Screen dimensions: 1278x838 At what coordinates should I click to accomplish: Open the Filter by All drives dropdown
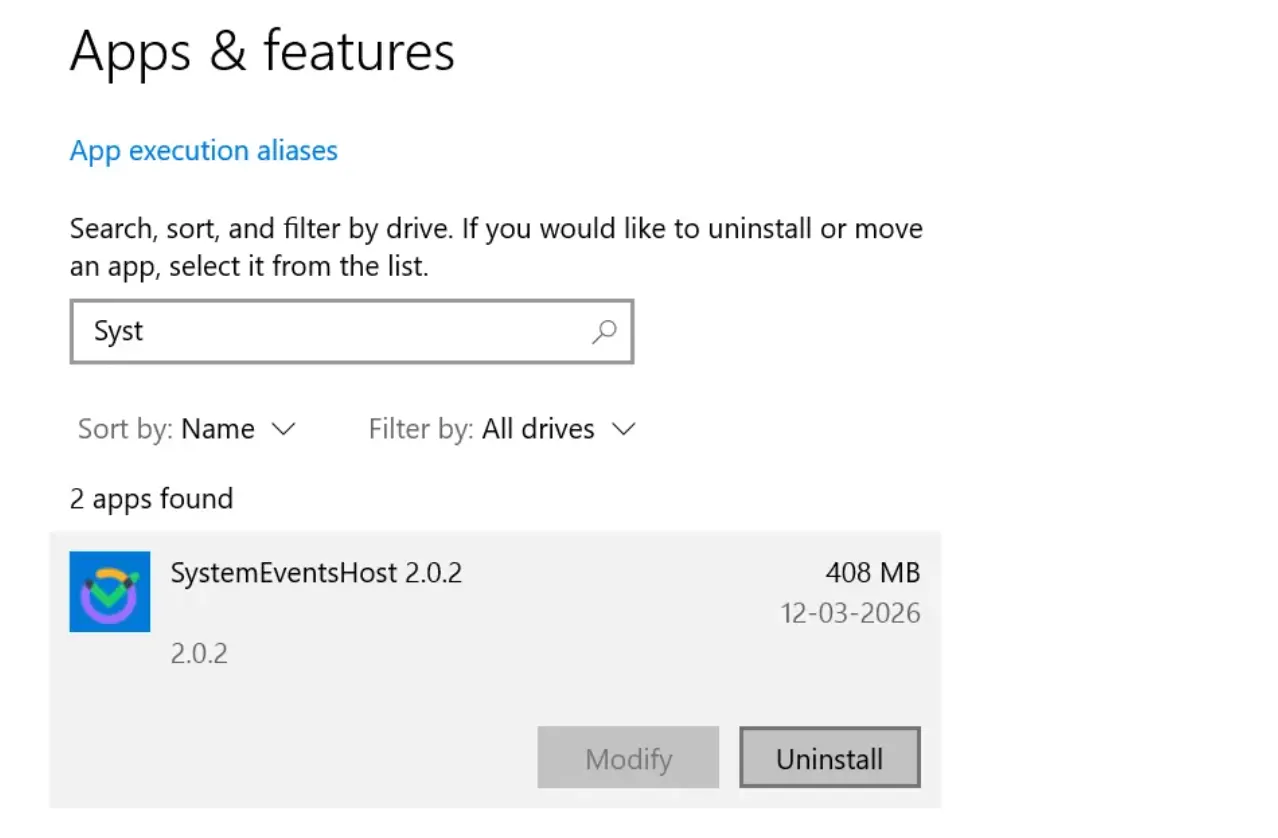point(538,429)
